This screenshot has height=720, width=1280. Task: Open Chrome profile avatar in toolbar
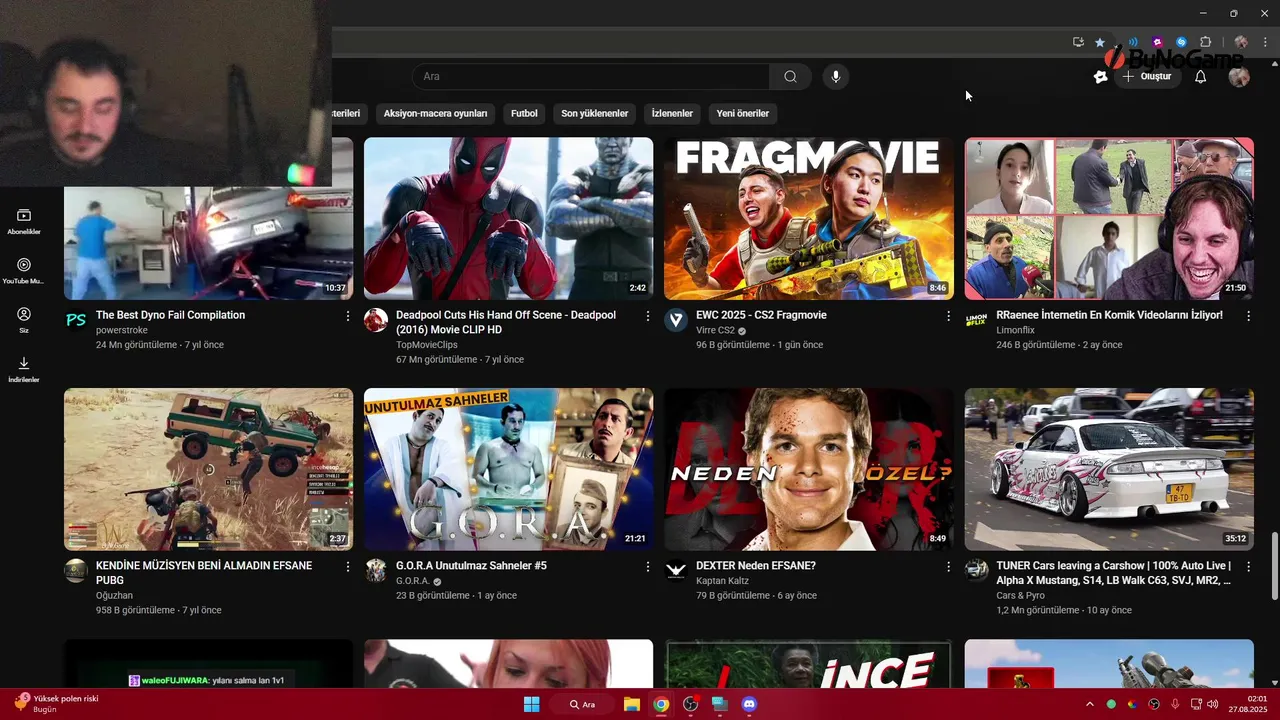coord(1241,42)
